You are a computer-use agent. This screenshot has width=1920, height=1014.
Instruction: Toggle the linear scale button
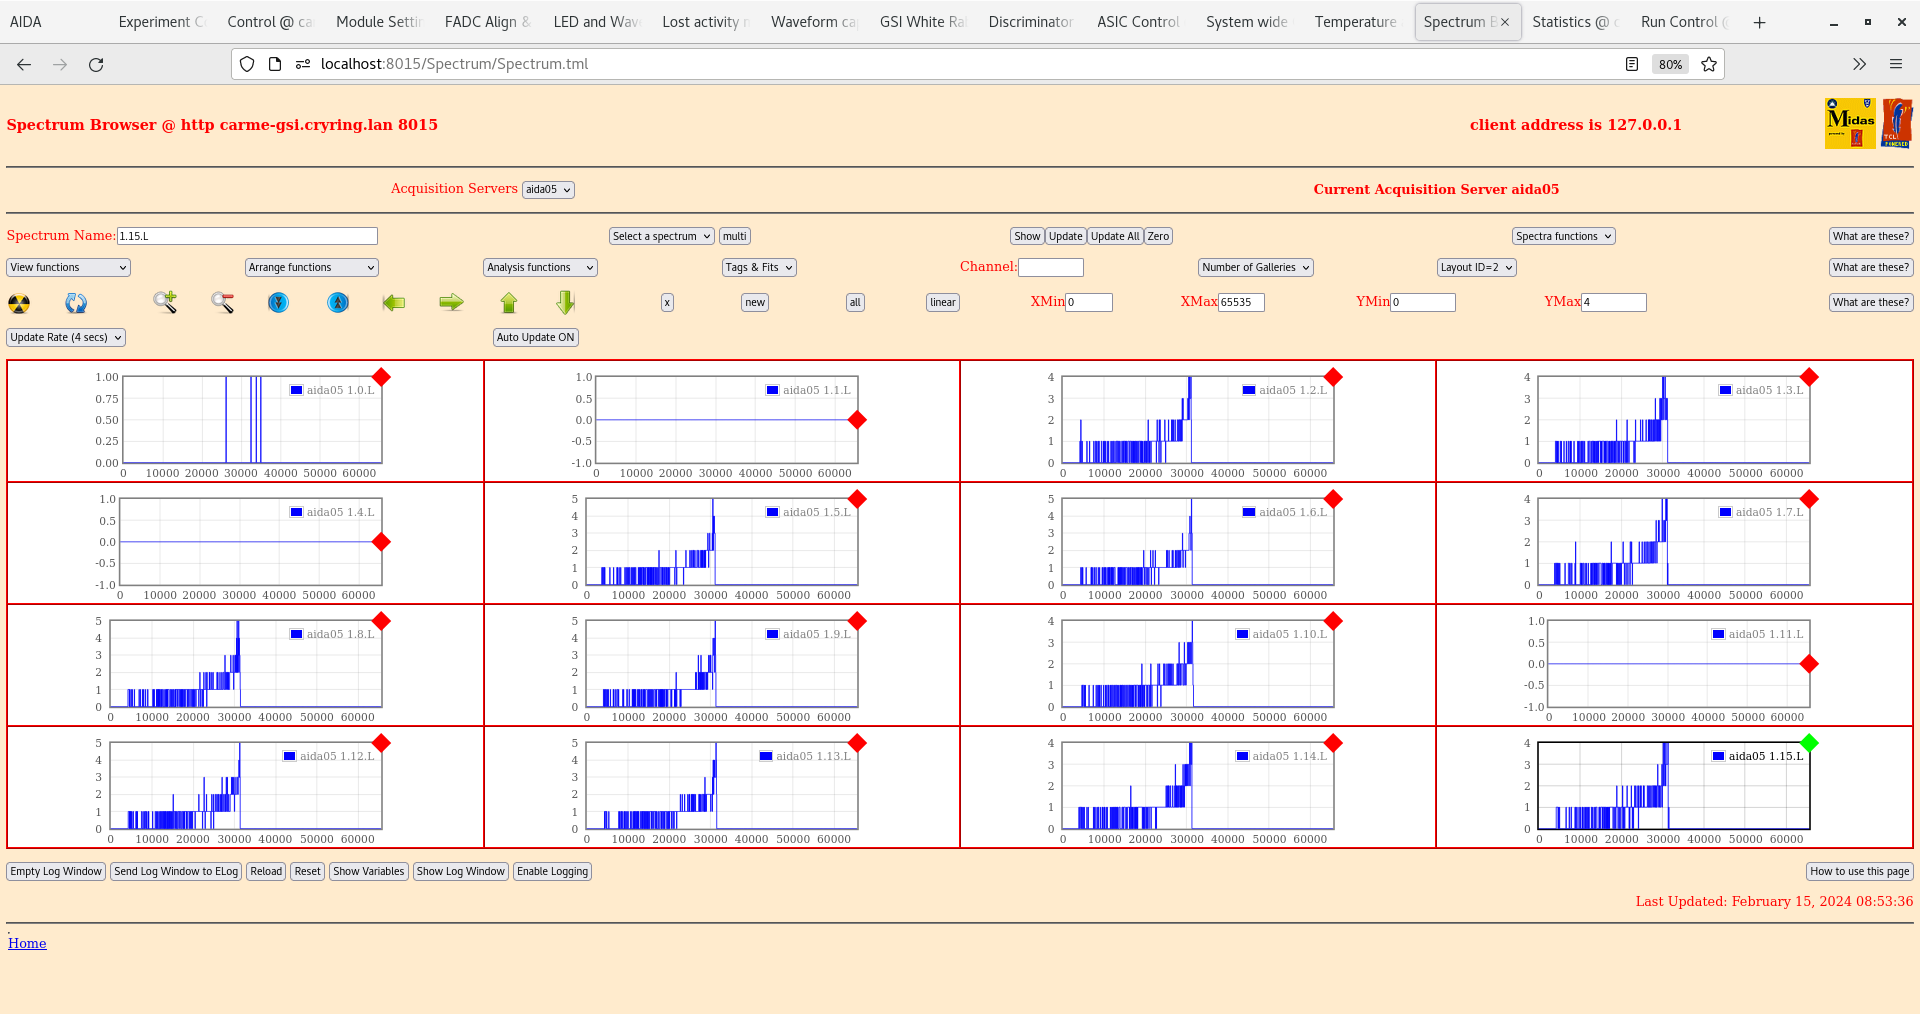click(942, 302)
